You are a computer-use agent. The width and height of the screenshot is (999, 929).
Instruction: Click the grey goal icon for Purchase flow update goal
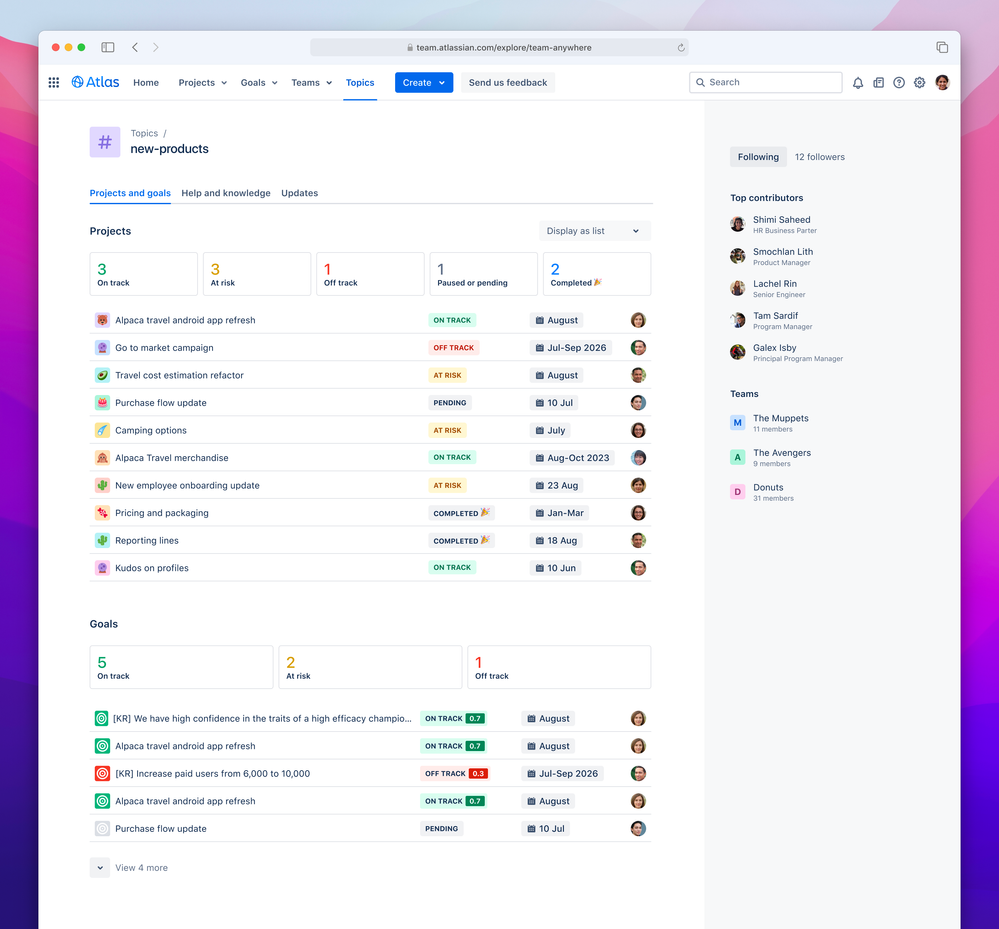click(102, 828)
